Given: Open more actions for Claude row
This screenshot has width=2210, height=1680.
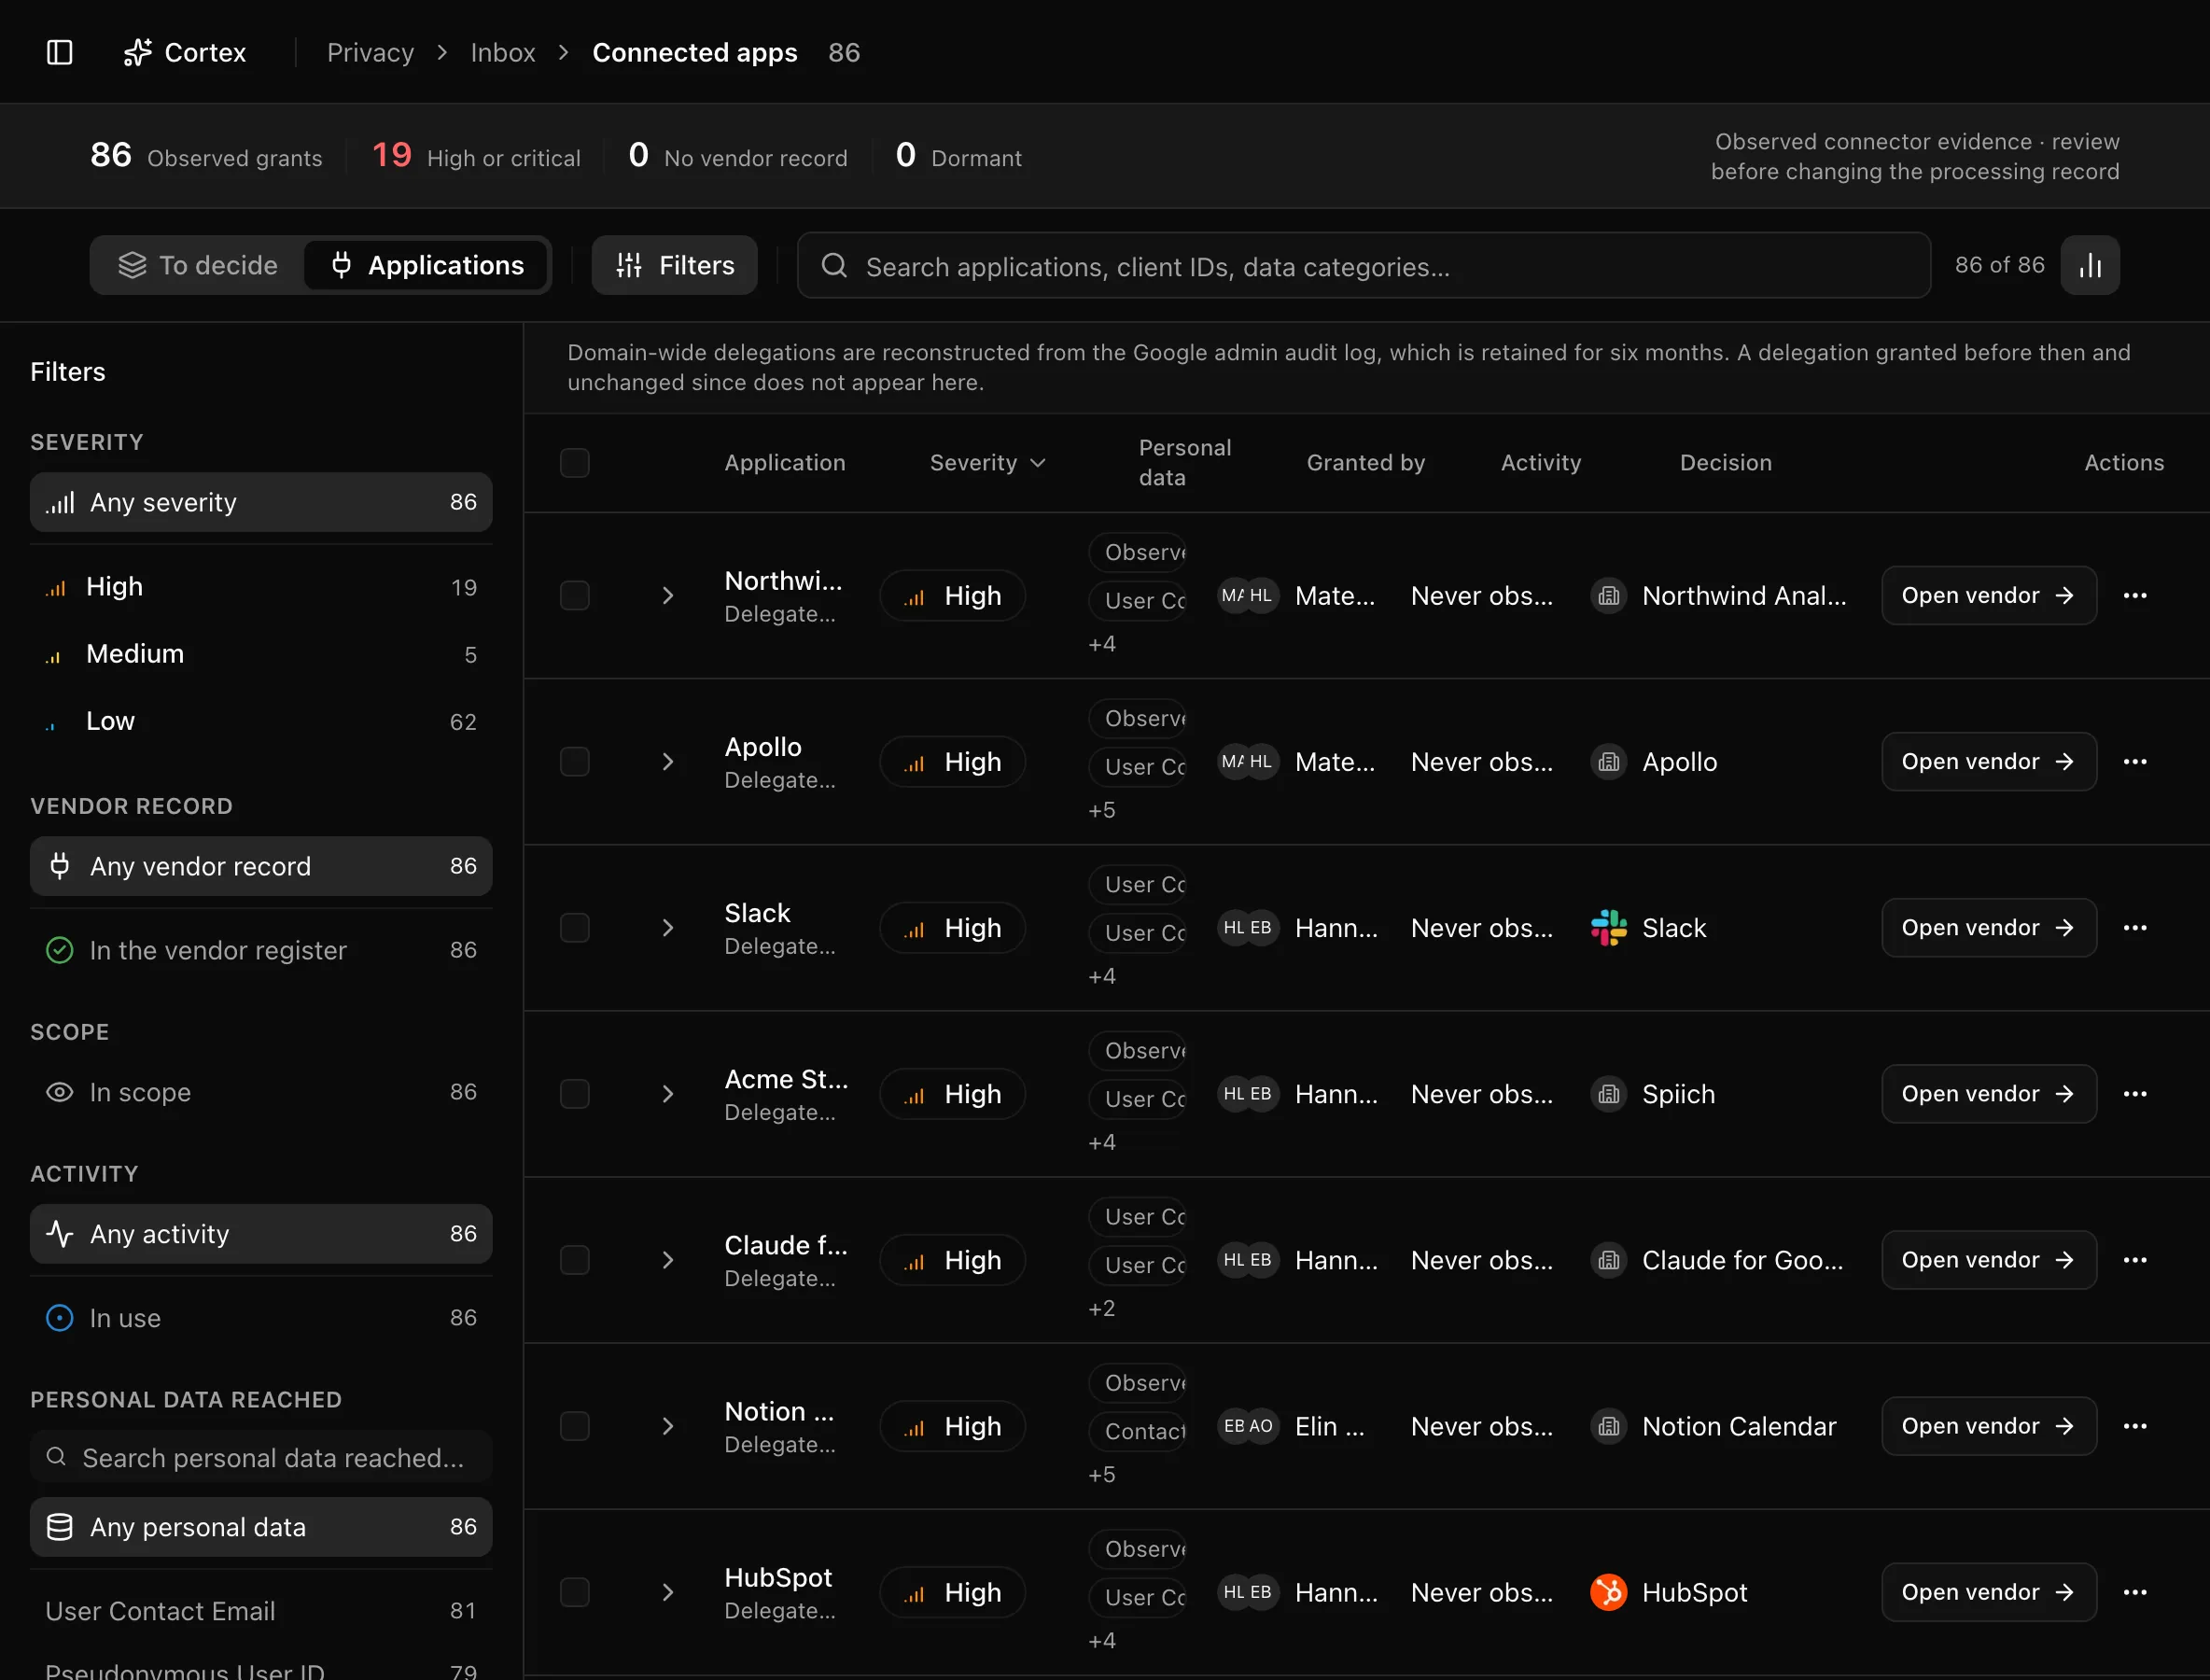Looking at the screenshot, I should 2135,1260.
